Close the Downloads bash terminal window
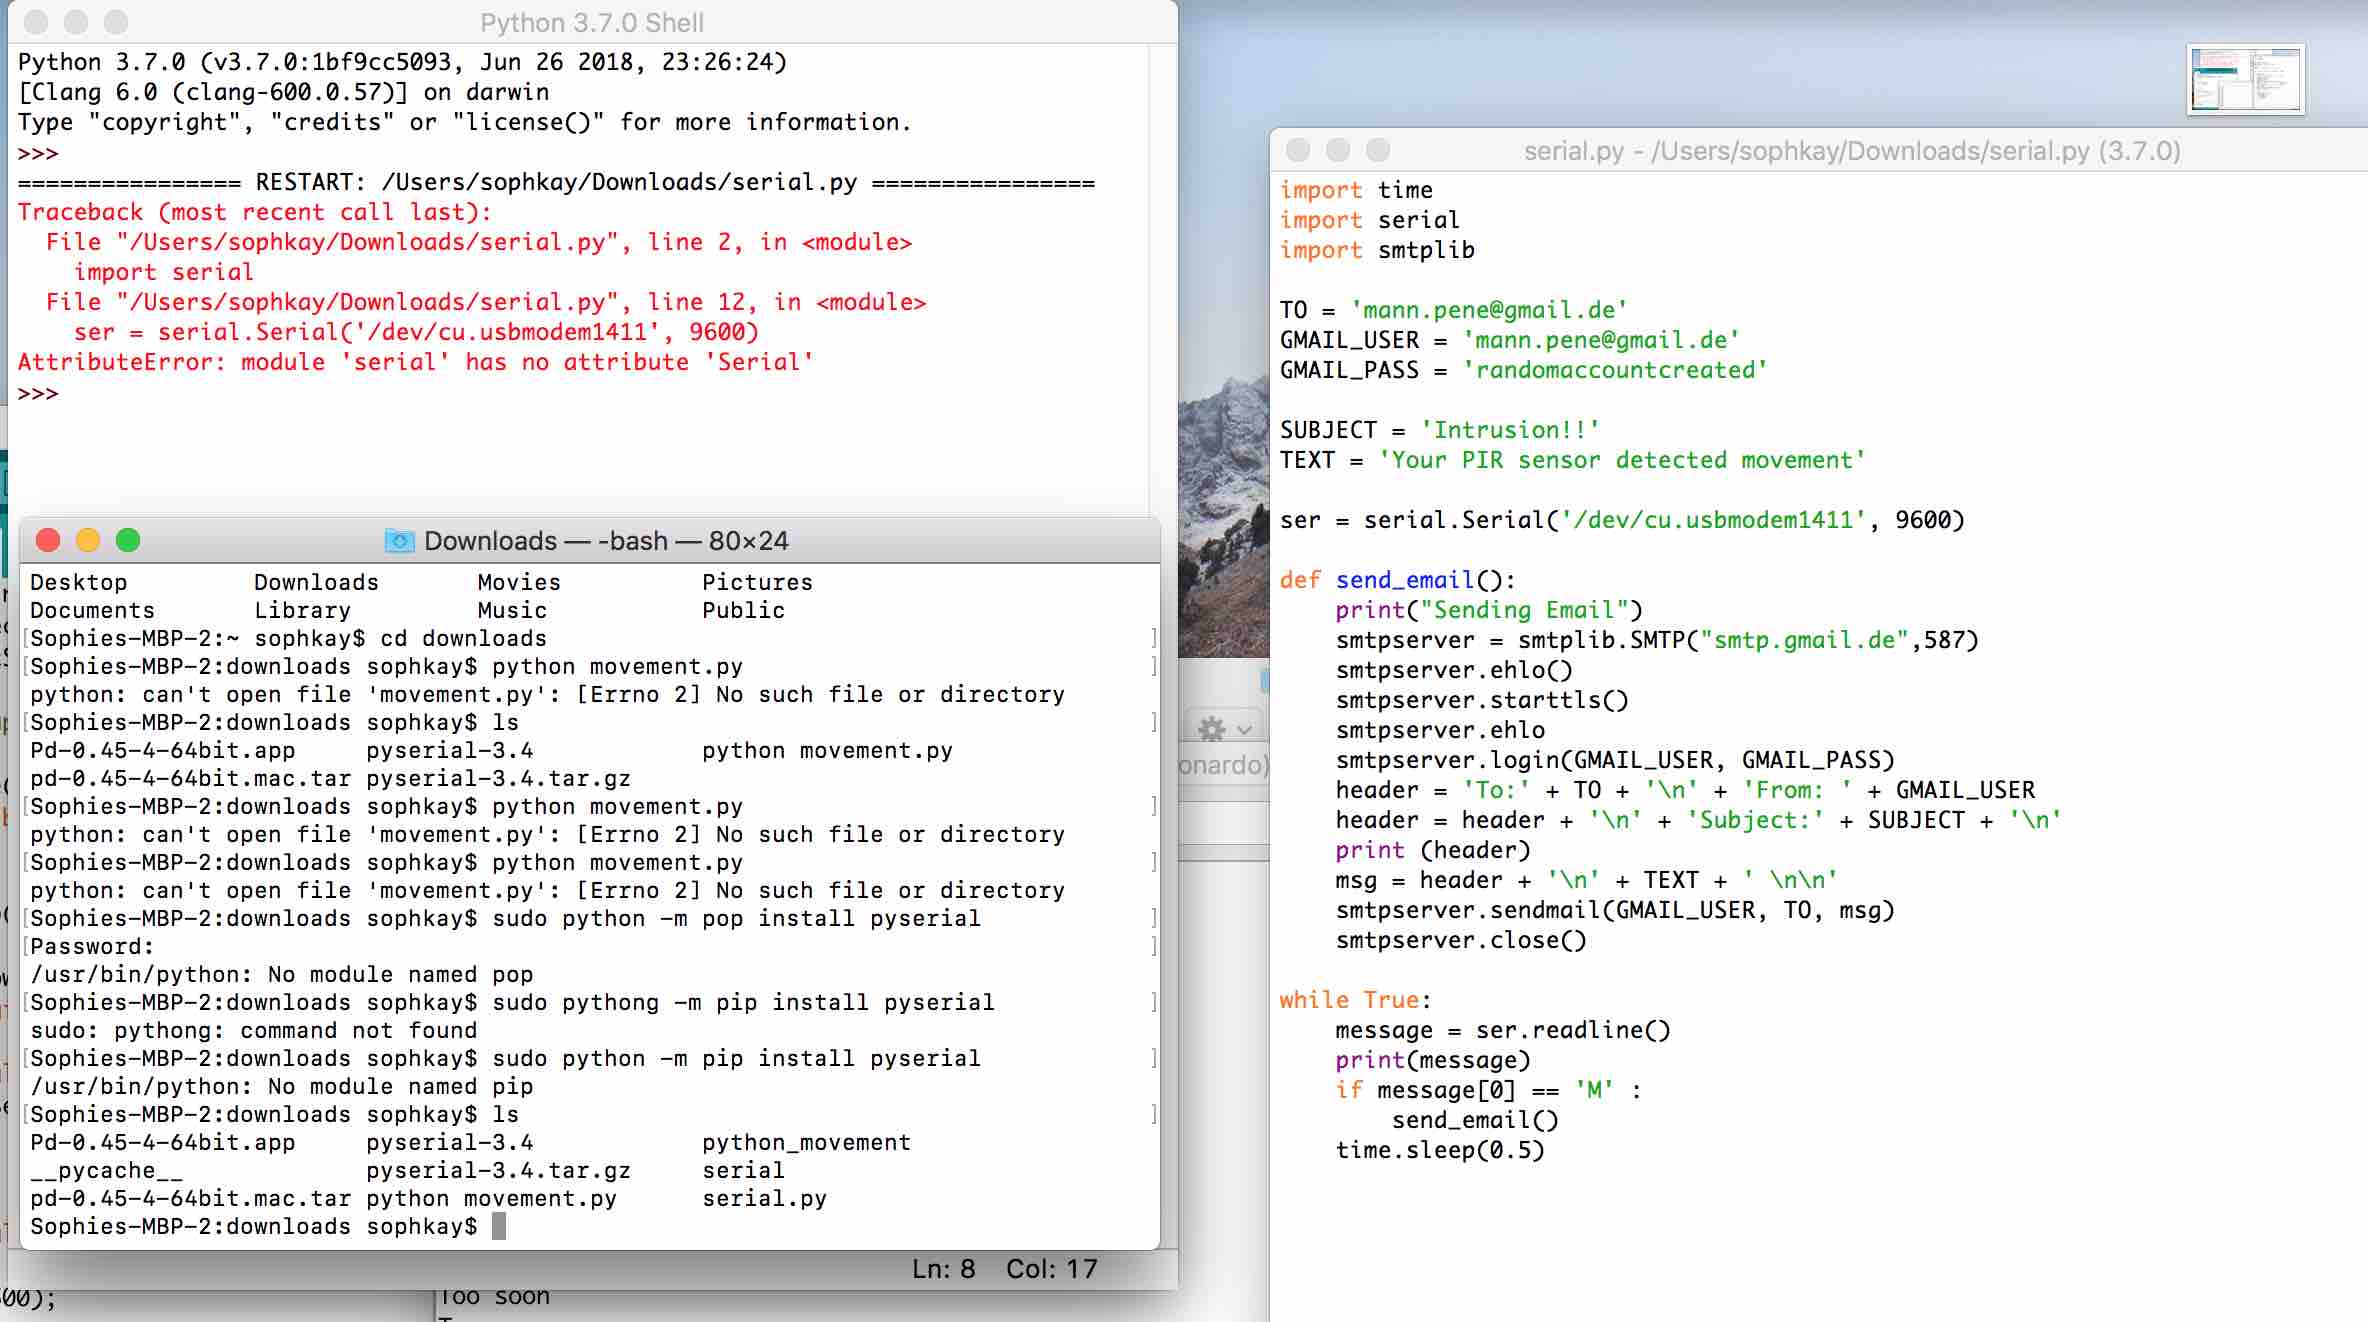This screenshot has width=2368, height=1322. click(47, 541)
